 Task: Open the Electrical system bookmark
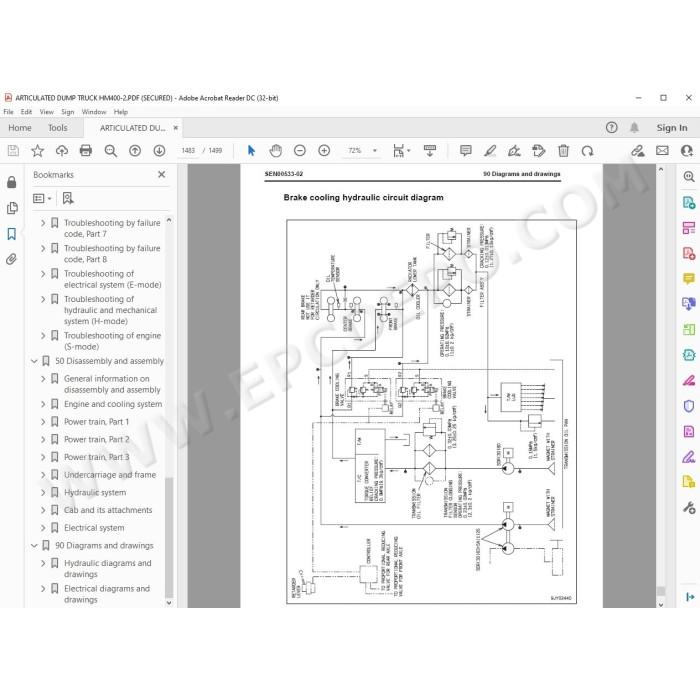tap(94, 528)
